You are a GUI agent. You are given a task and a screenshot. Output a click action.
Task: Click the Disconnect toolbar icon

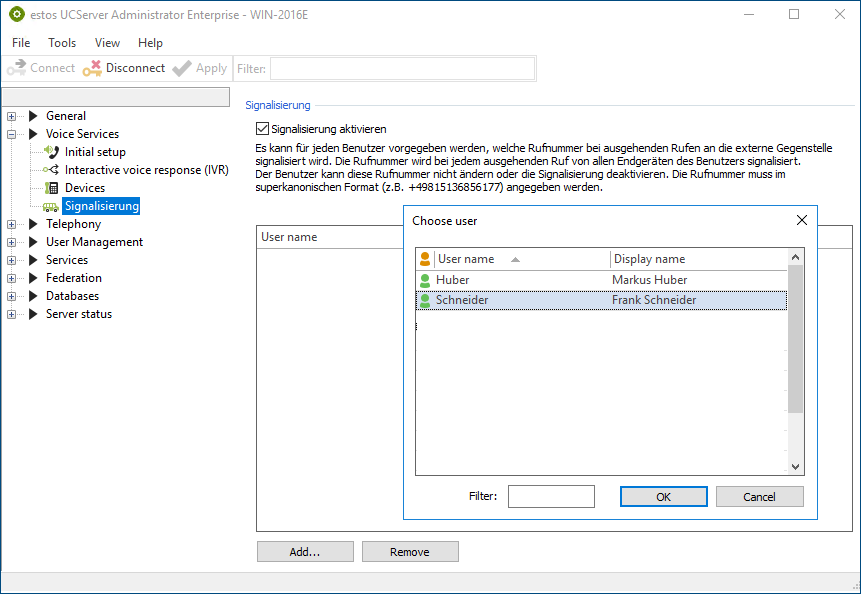[92, 68]
